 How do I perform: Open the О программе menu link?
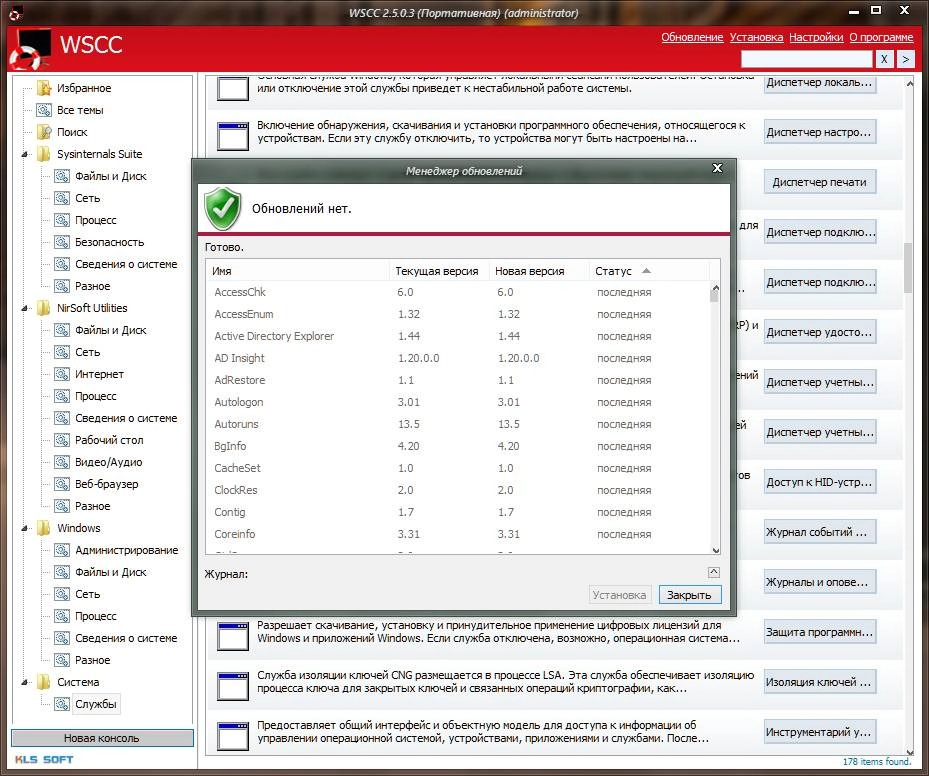point(881,37)
